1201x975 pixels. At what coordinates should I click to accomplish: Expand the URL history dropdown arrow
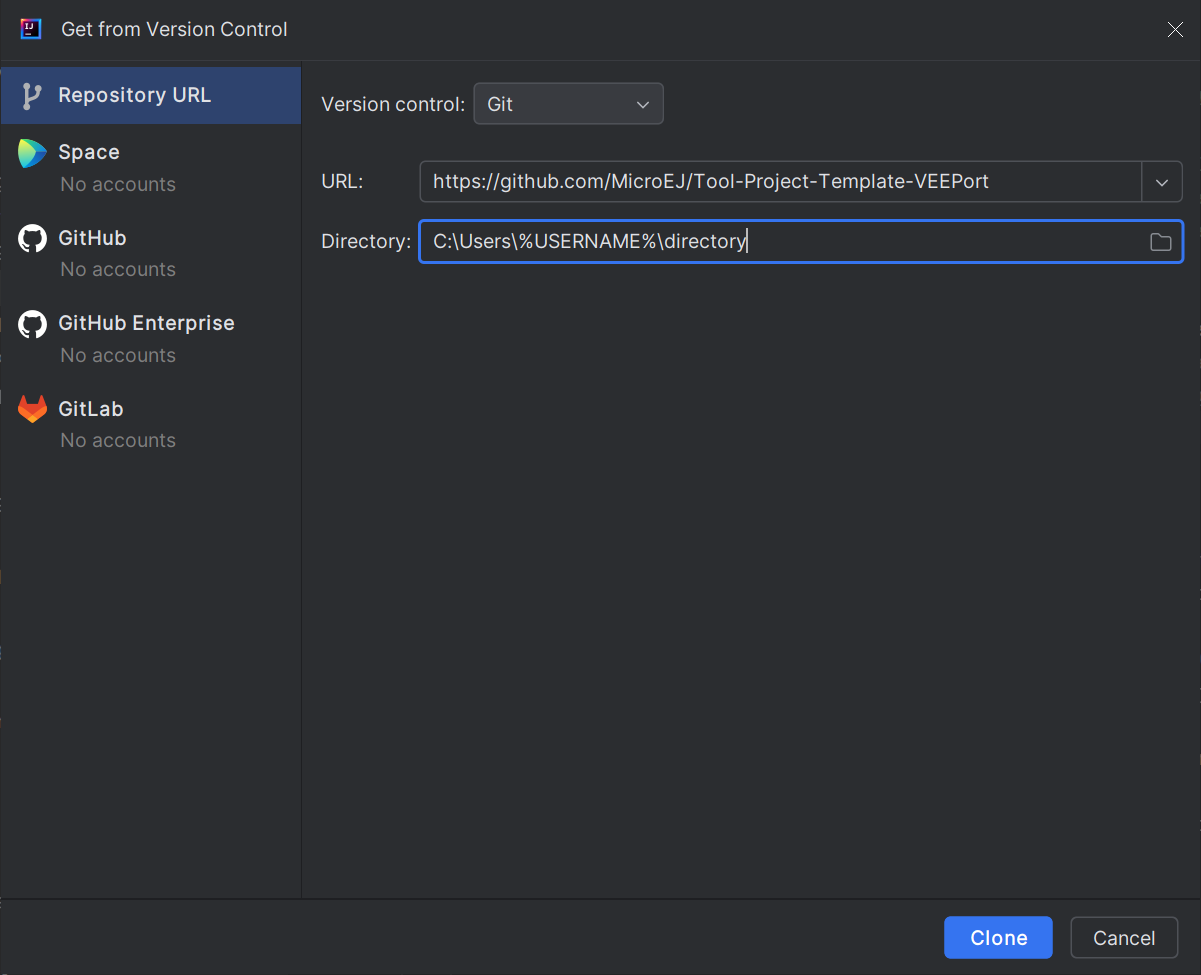1162,182
